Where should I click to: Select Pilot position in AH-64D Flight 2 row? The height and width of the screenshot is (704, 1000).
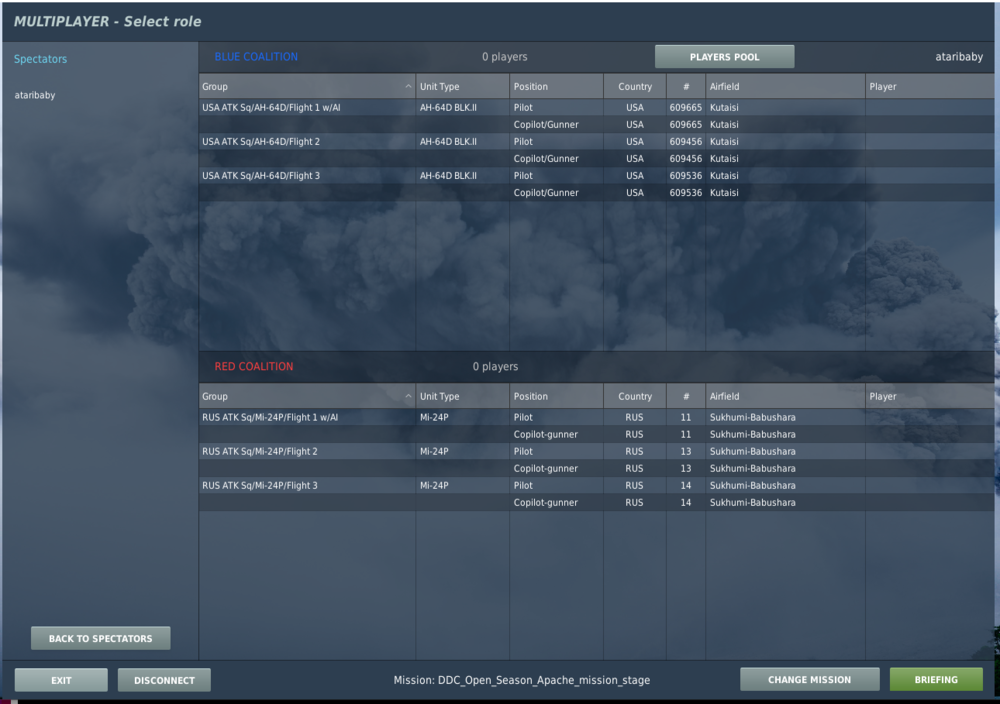pos(523,142)
